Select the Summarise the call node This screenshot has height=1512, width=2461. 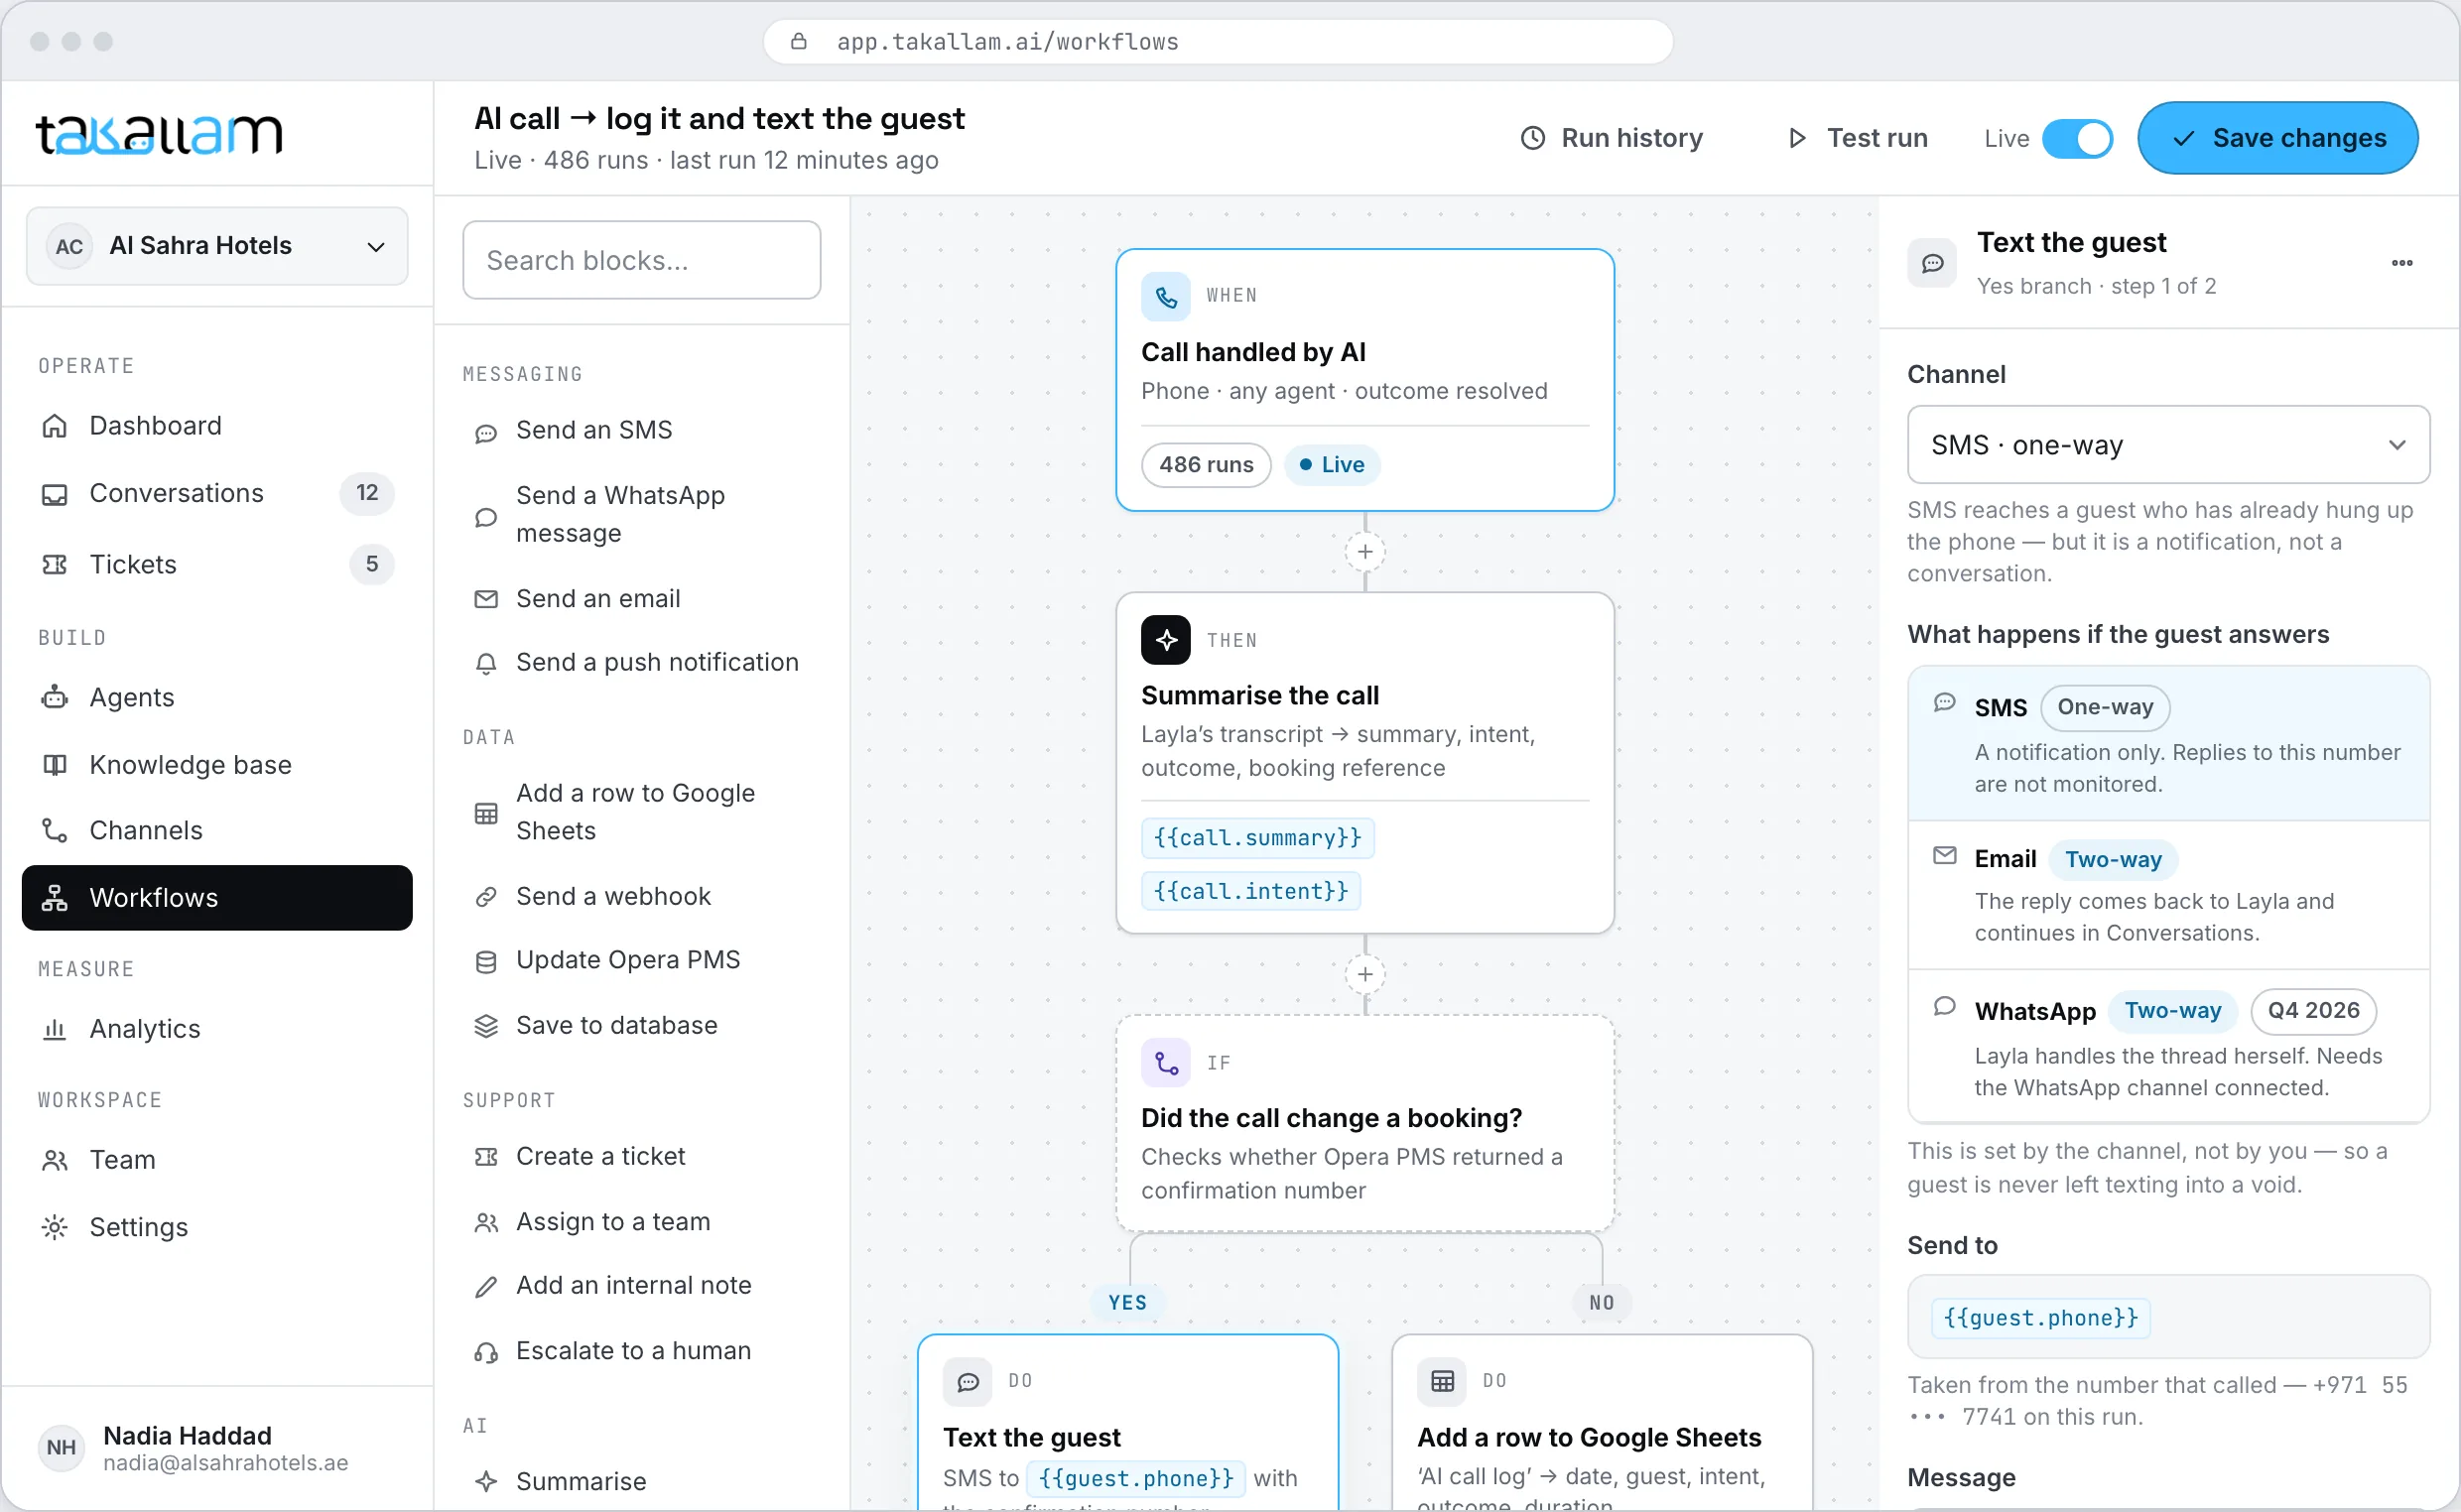coord(1365,763)
